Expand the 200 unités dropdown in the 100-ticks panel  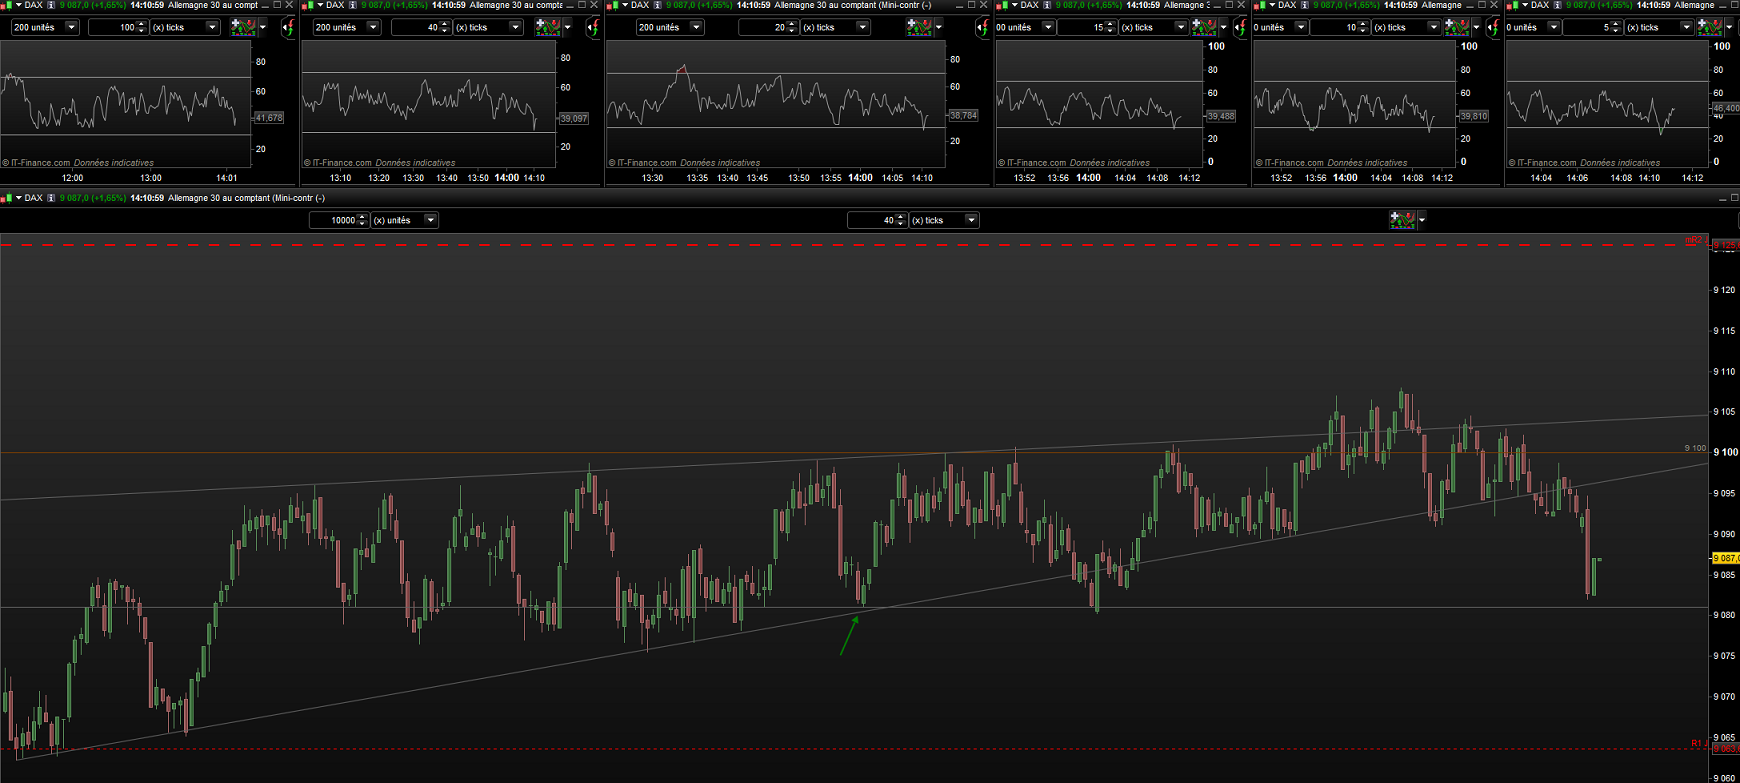pyautogui.click(x=71, y=27)
